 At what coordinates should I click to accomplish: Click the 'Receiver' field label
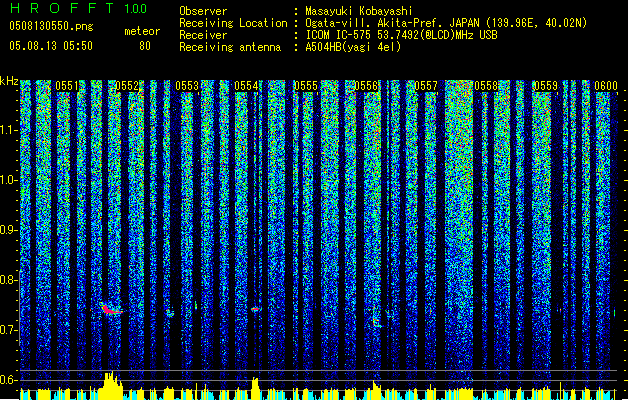(x=203, y=35)
